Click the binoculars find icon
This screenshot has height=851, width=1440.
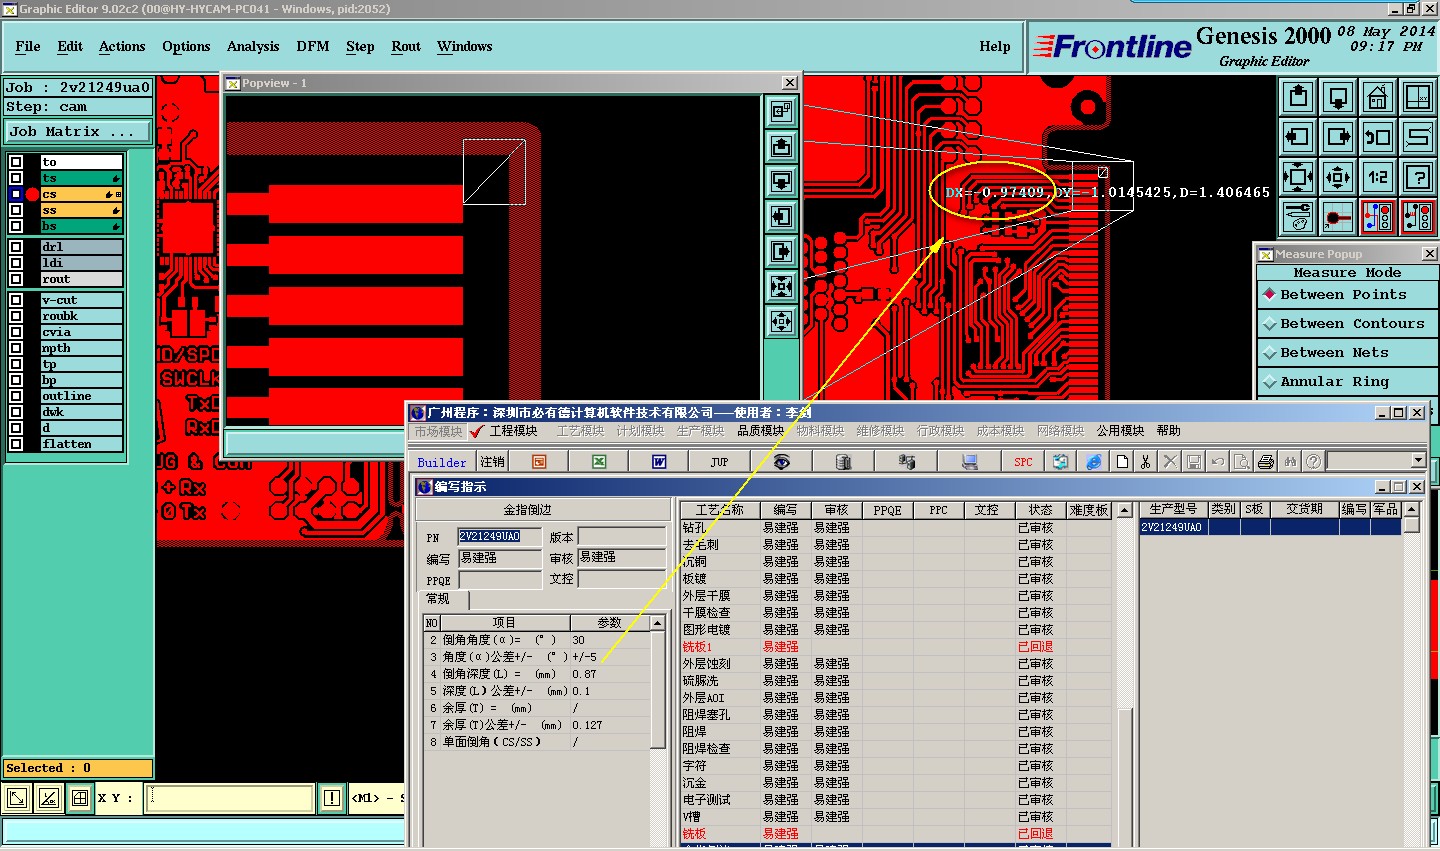click(x=1290, y=461)
